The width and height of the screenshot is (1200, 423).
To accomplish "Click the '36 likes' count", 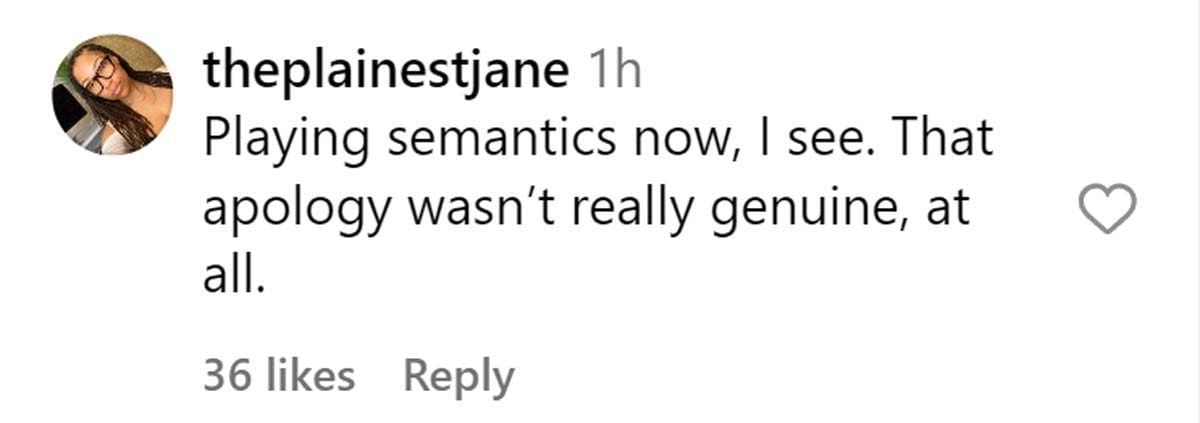I will (x=279, y=377).
